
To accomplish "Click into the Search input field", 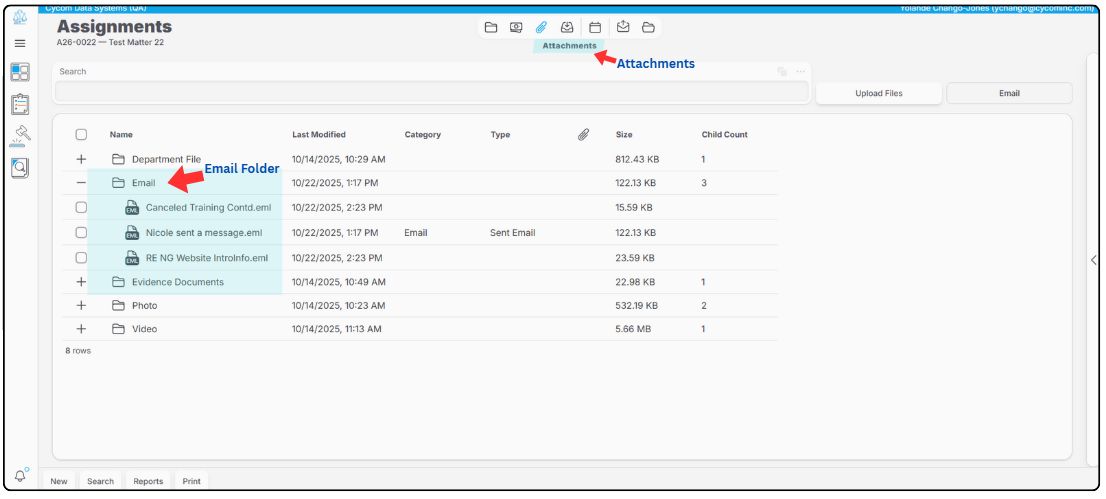I will [x=432, y=92].
